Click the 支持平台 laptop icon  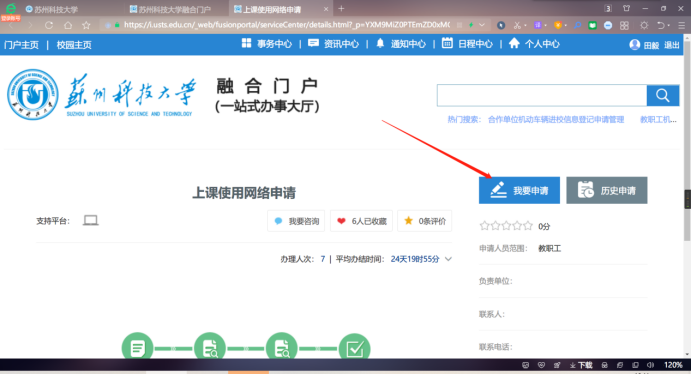click(x=90, y=220)
